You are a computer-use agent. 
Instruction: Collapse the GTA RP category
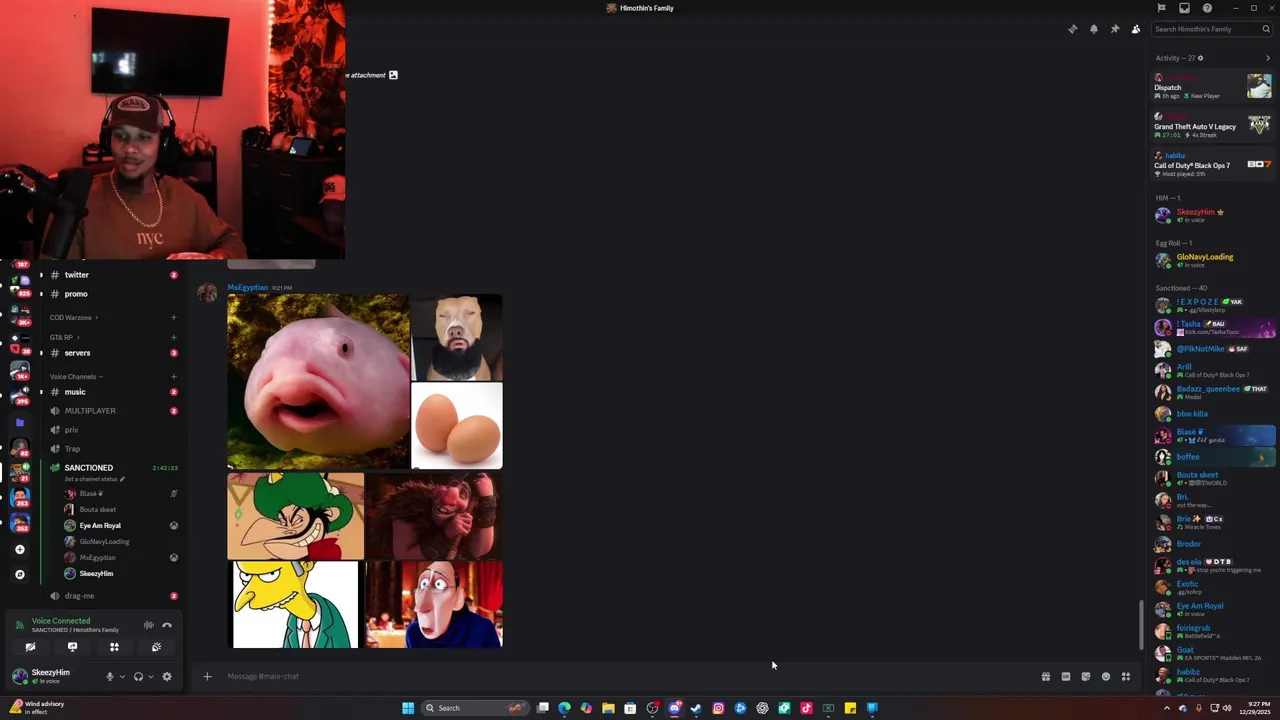point(63,337)
